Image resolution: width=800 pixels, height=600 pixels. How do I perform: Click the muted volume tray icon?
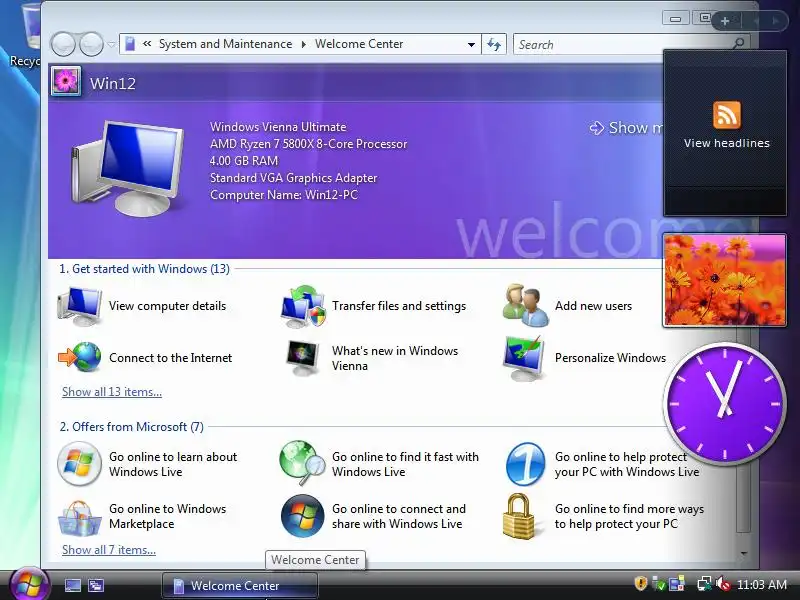pyautogui.click(x=723, y=584)
